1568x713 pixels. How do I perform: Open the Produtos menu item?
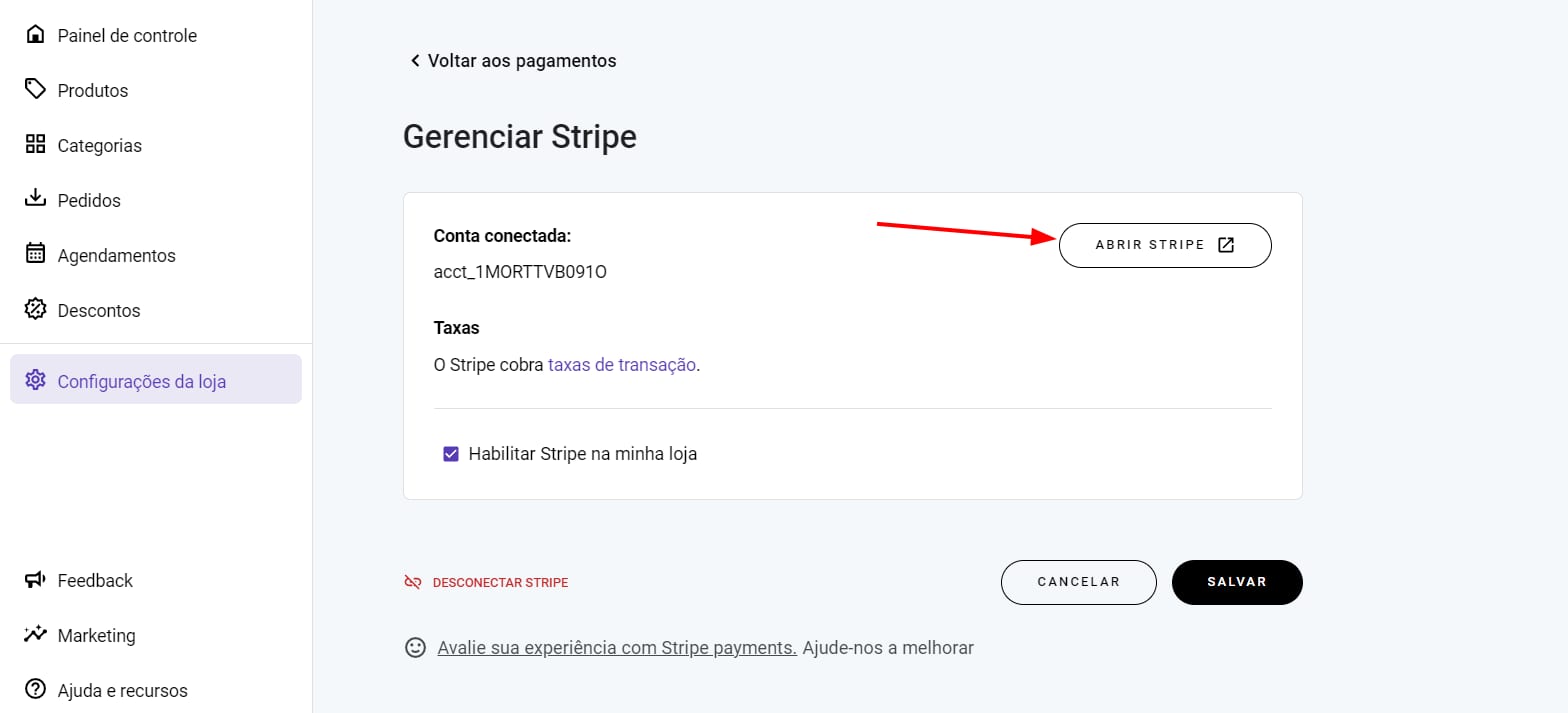93,90
